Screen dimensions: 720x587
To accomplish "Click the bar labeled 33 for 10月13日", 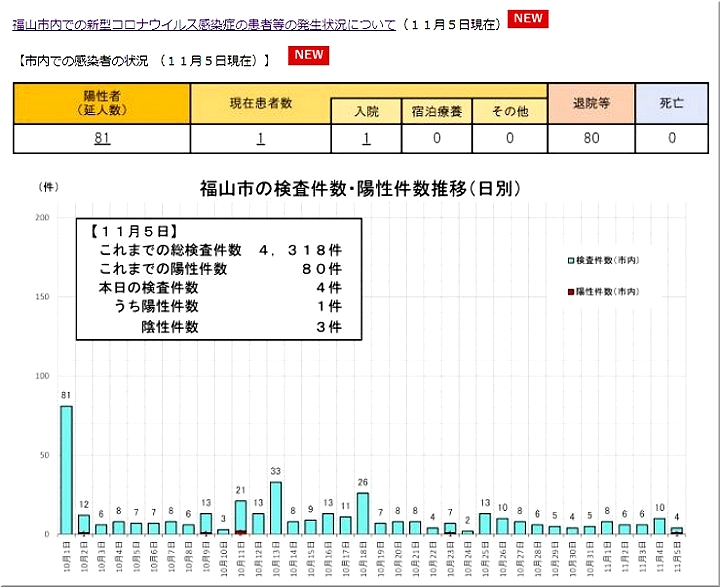I will (275, 508).
